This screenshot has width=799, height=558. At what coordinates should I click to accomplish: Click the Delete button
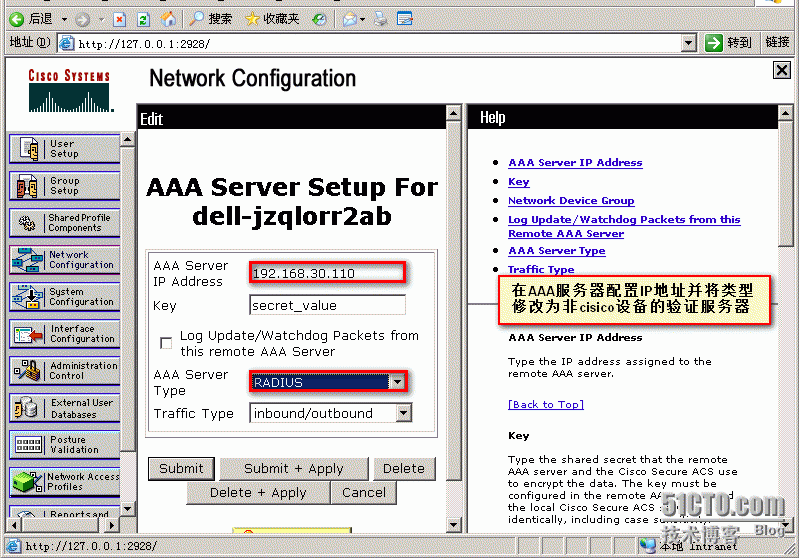pos(404,469)
